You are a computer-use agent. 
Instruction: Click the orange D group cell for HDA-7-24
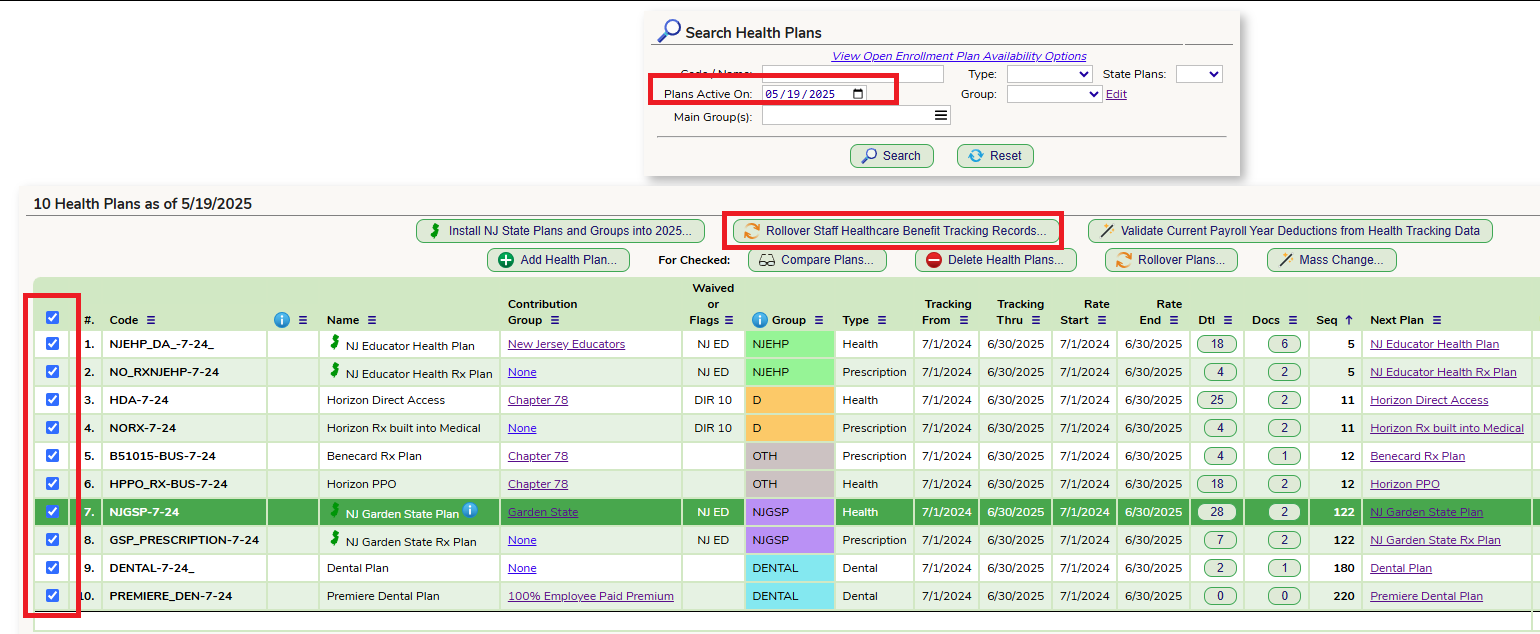click(789, 400)
